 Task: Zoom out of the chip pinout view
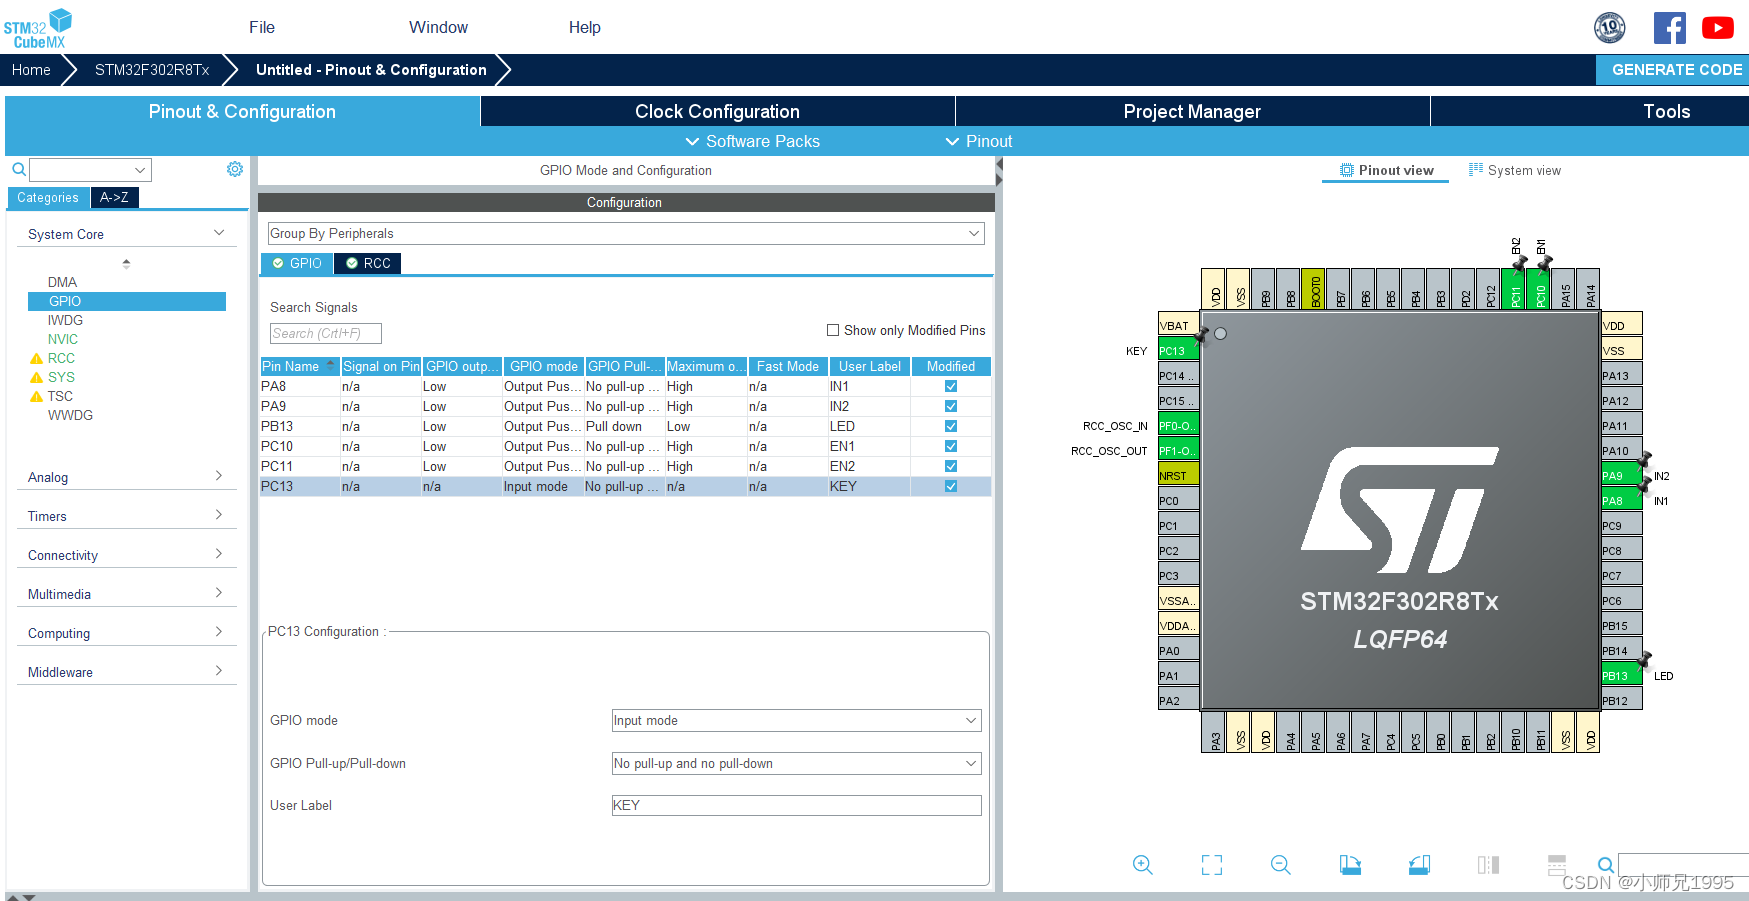1281,865
